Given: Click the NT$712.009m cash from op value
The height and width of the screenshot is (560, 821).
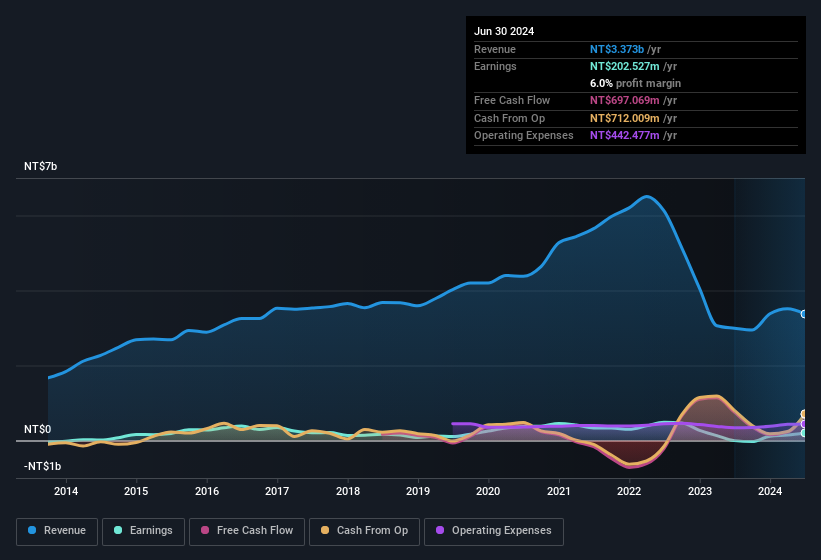Looking at the screenshot, I should [625, 118].
